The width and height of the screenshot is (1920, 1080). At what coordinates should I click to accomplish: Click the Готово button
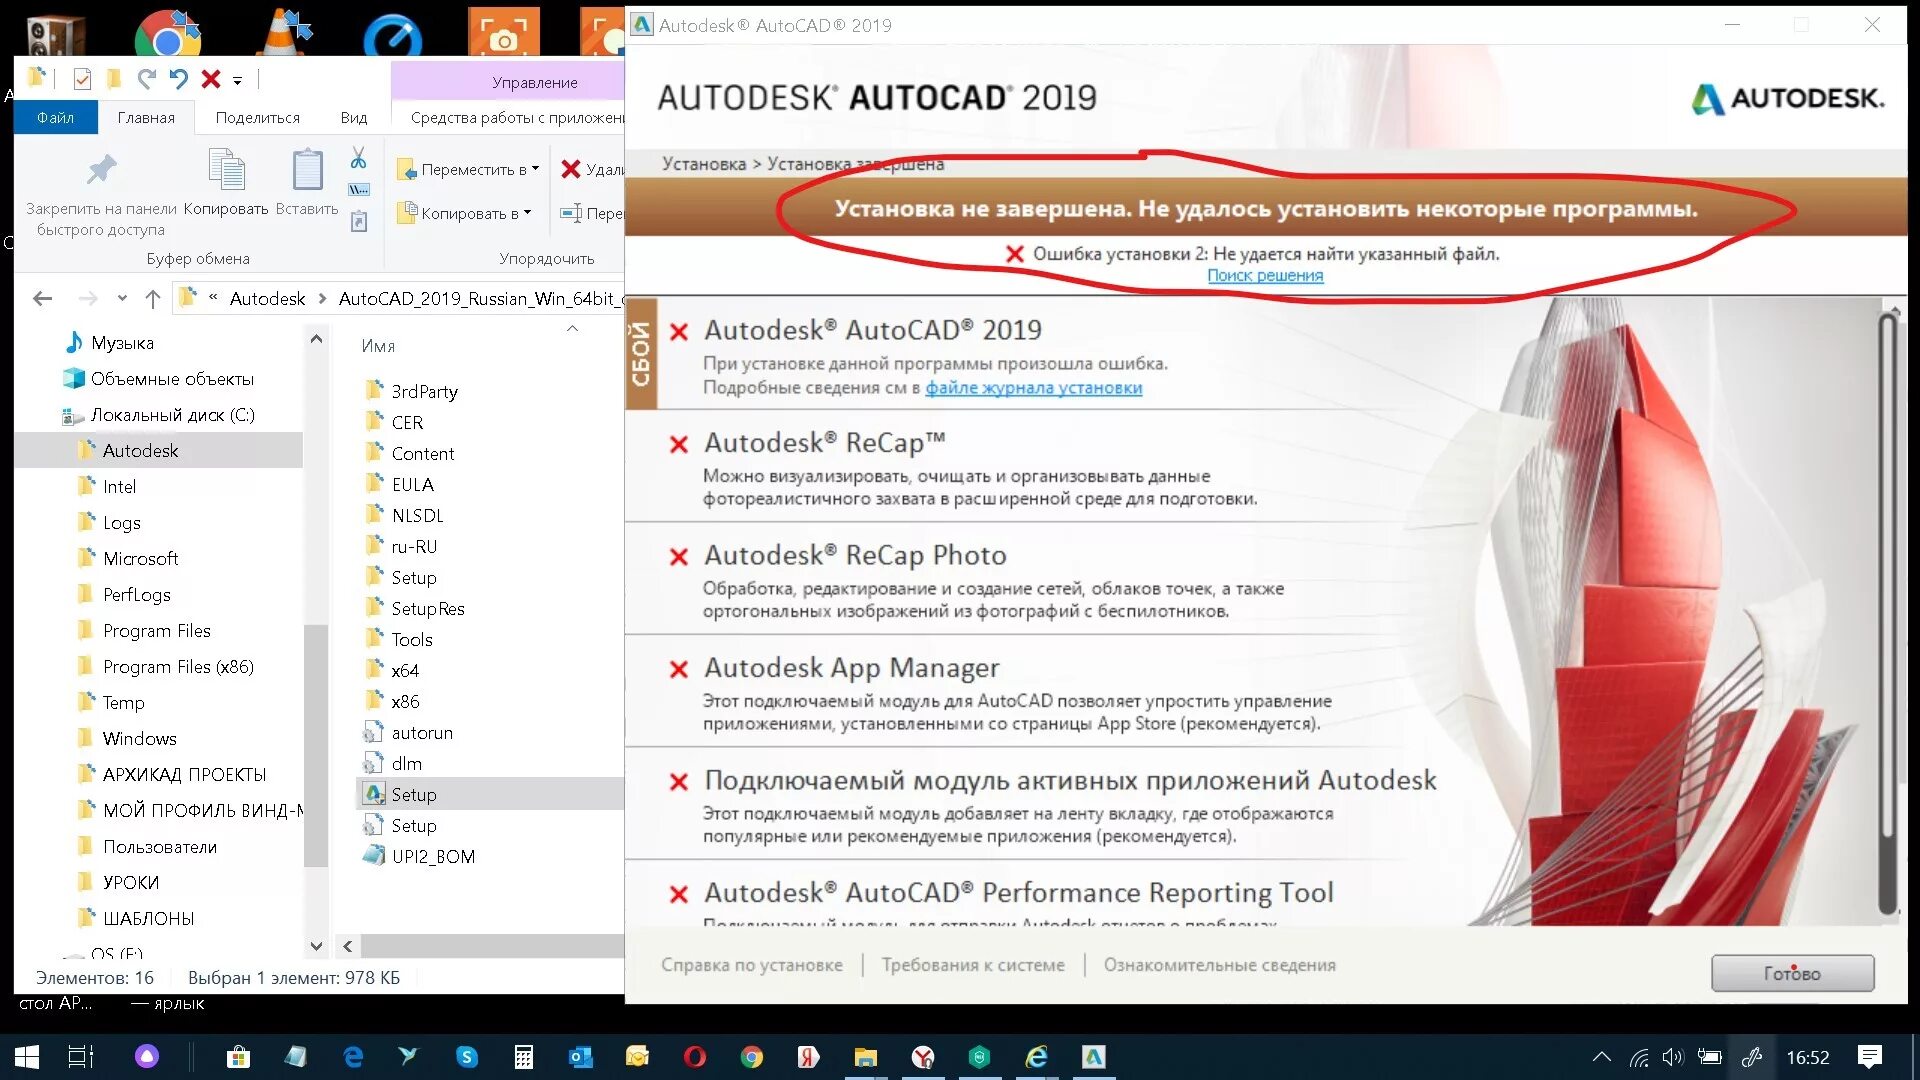1792,973
